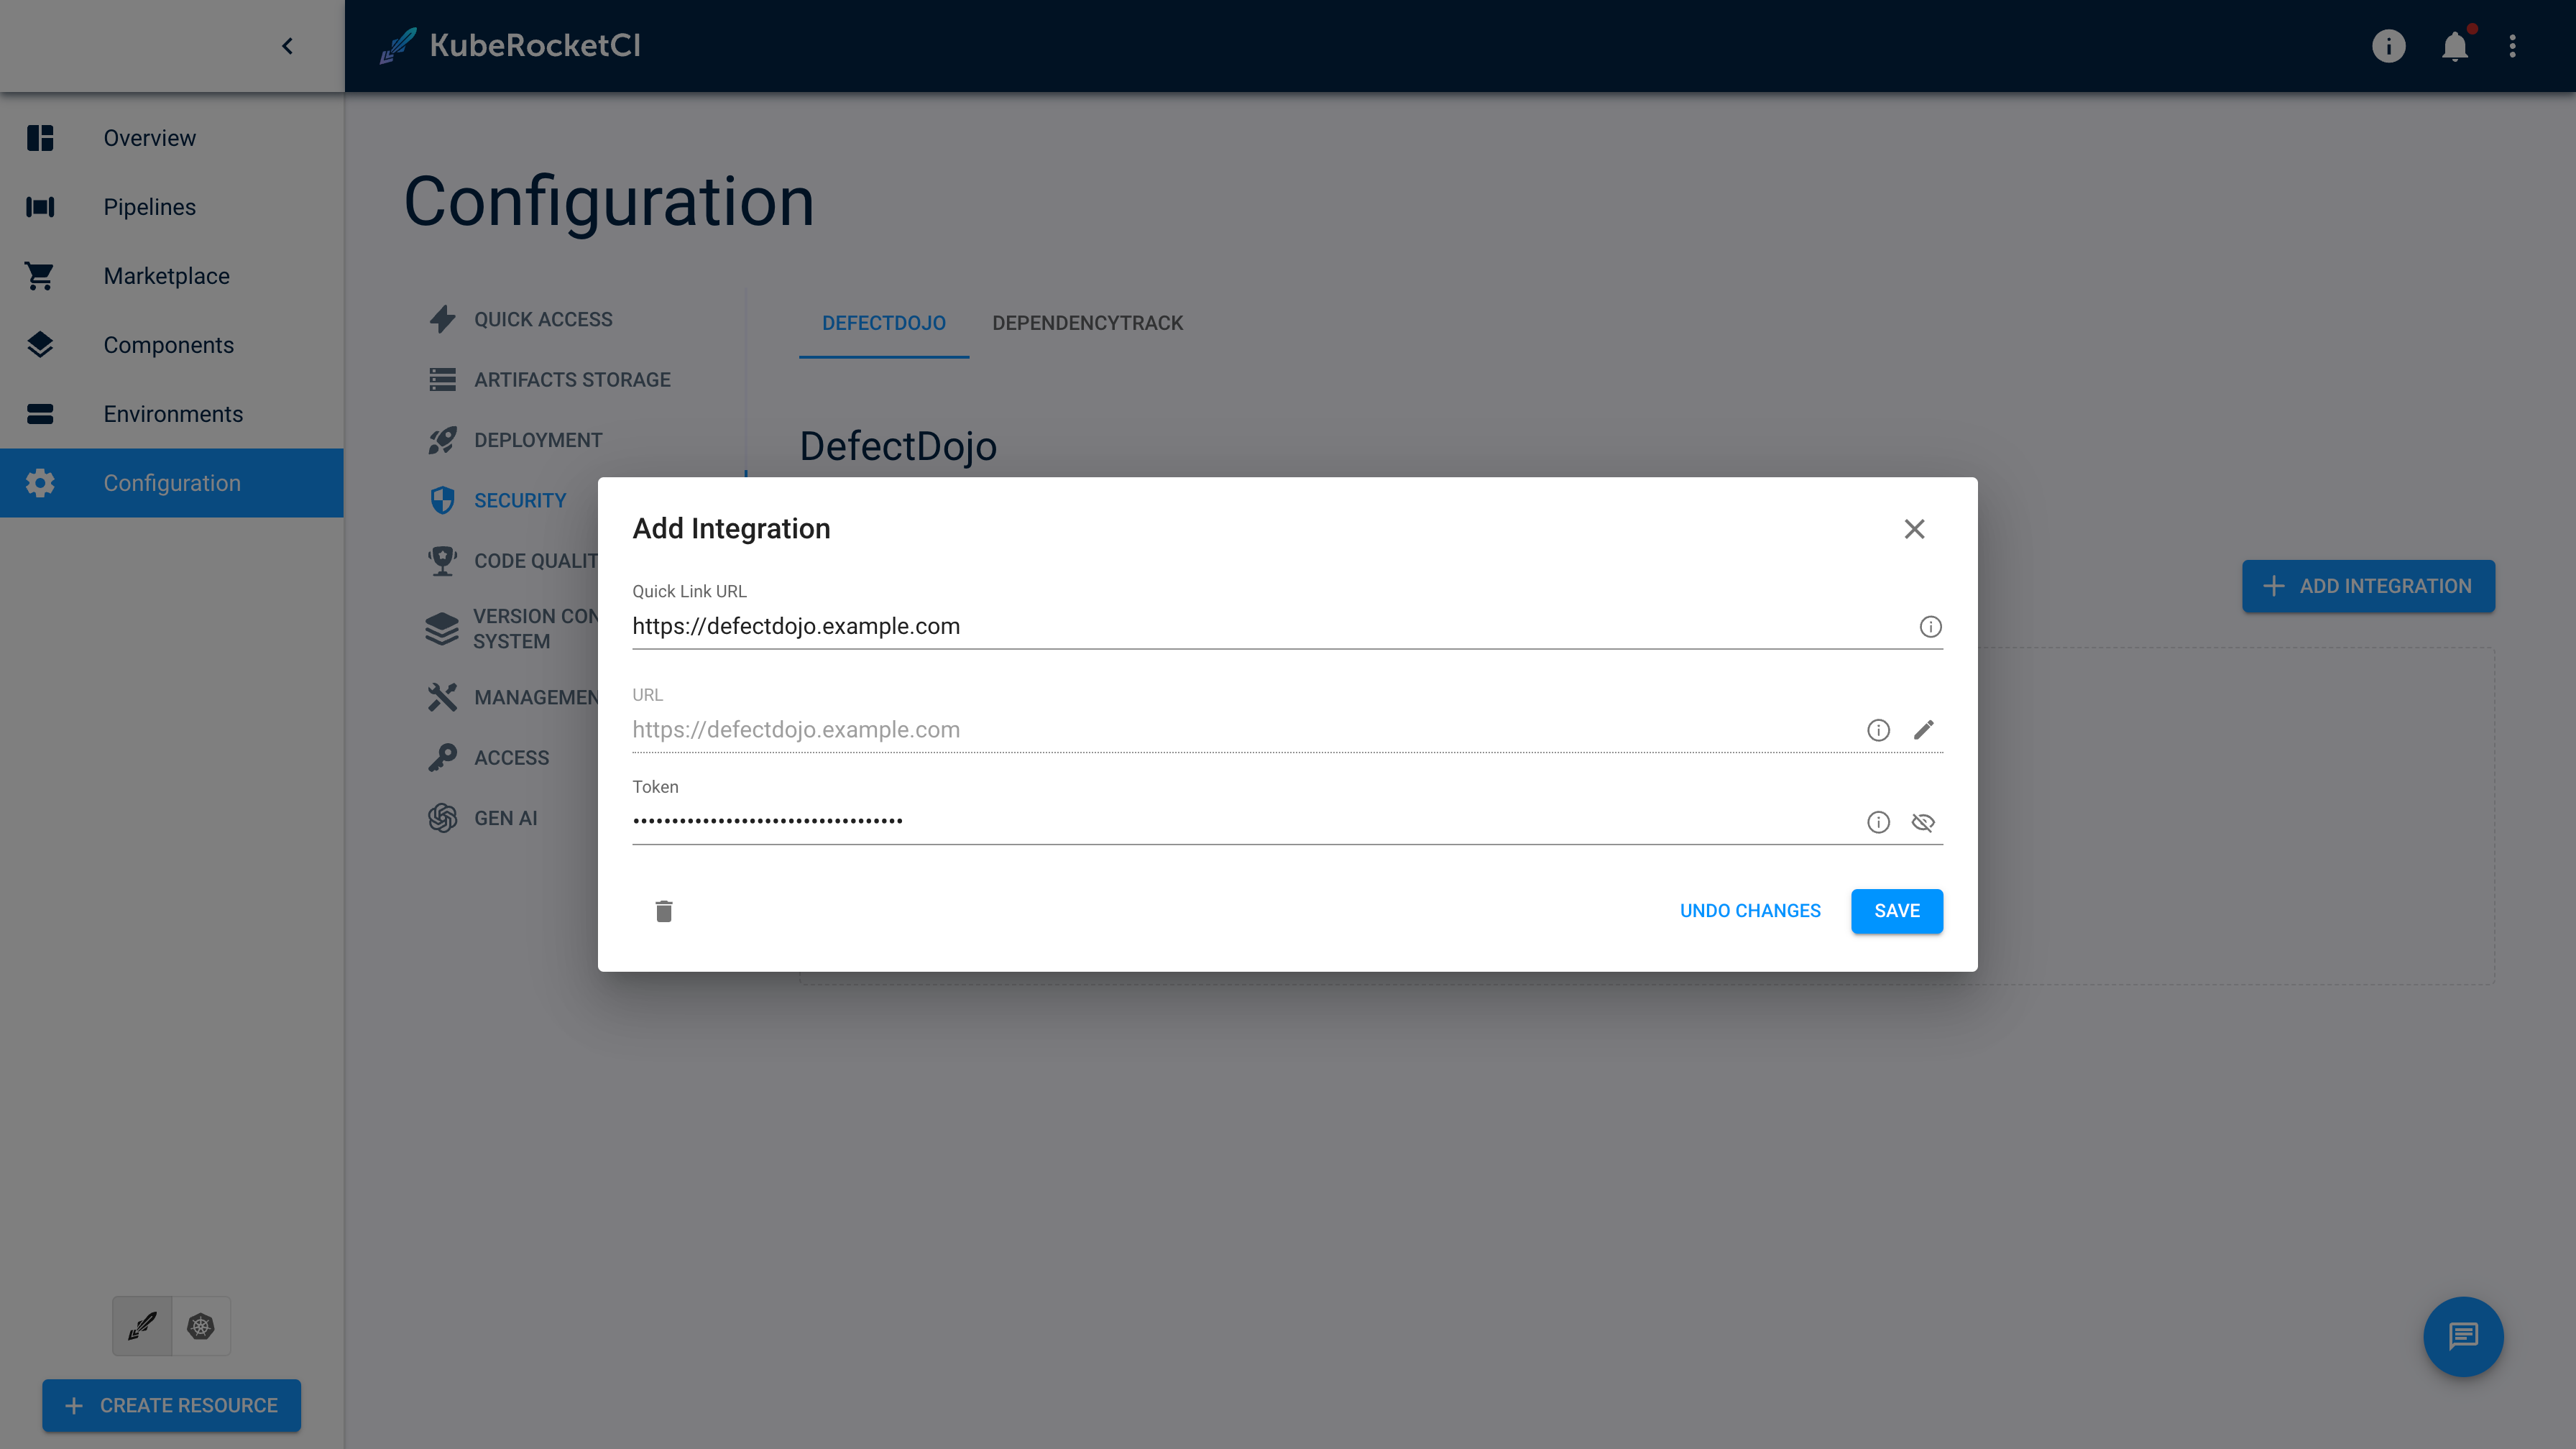Toggle Token visibility with eye icon
The image size is (2576, 1449).
coord(1923,821)
